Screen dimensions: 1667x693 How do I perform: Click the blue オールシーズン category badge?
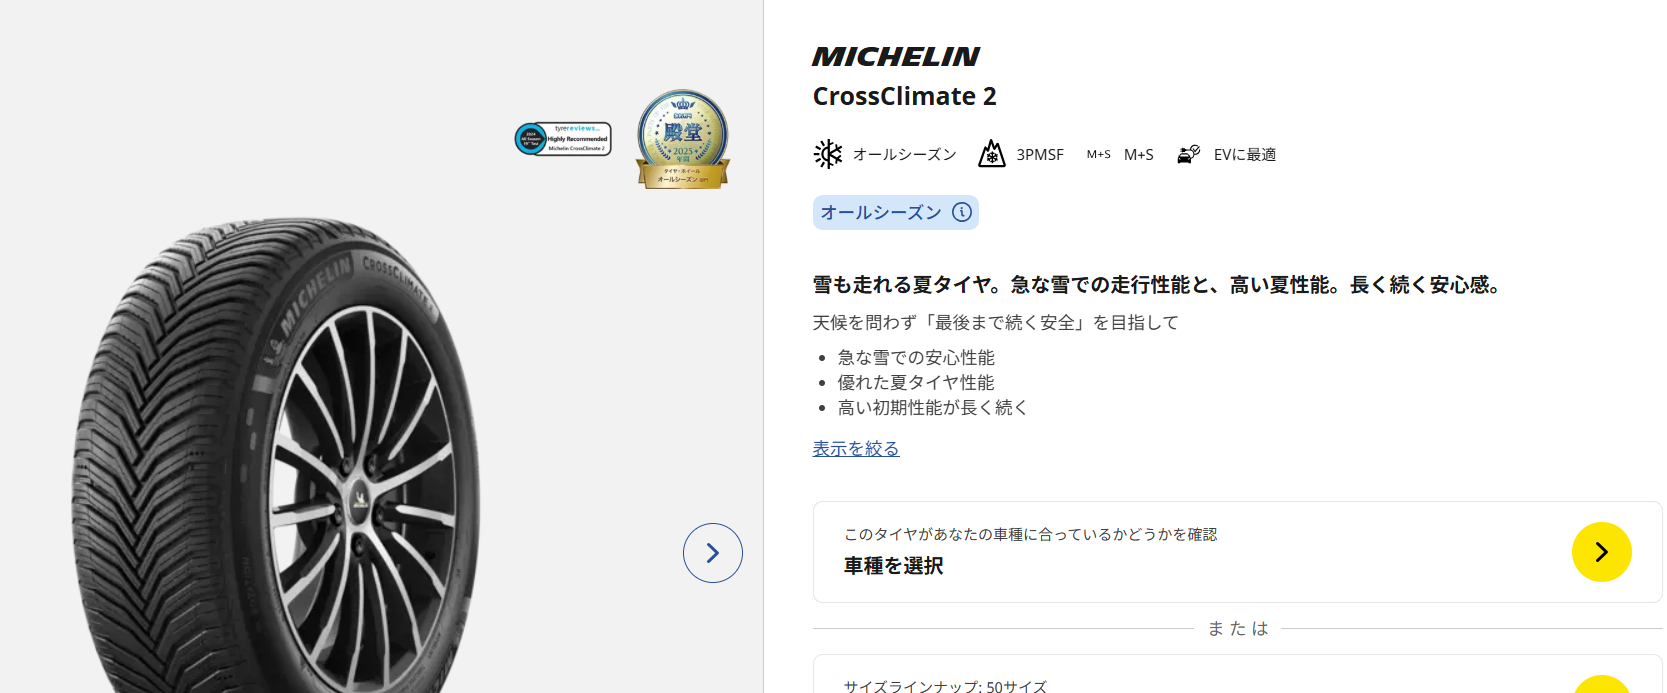895,212
